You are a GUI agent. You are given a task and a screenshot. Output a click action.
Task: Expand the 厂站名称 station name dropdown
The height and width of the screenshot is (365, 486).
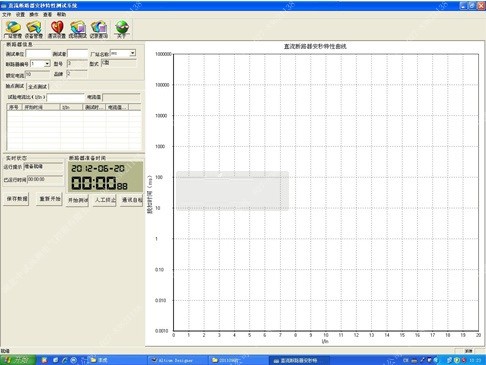(133, 53)
